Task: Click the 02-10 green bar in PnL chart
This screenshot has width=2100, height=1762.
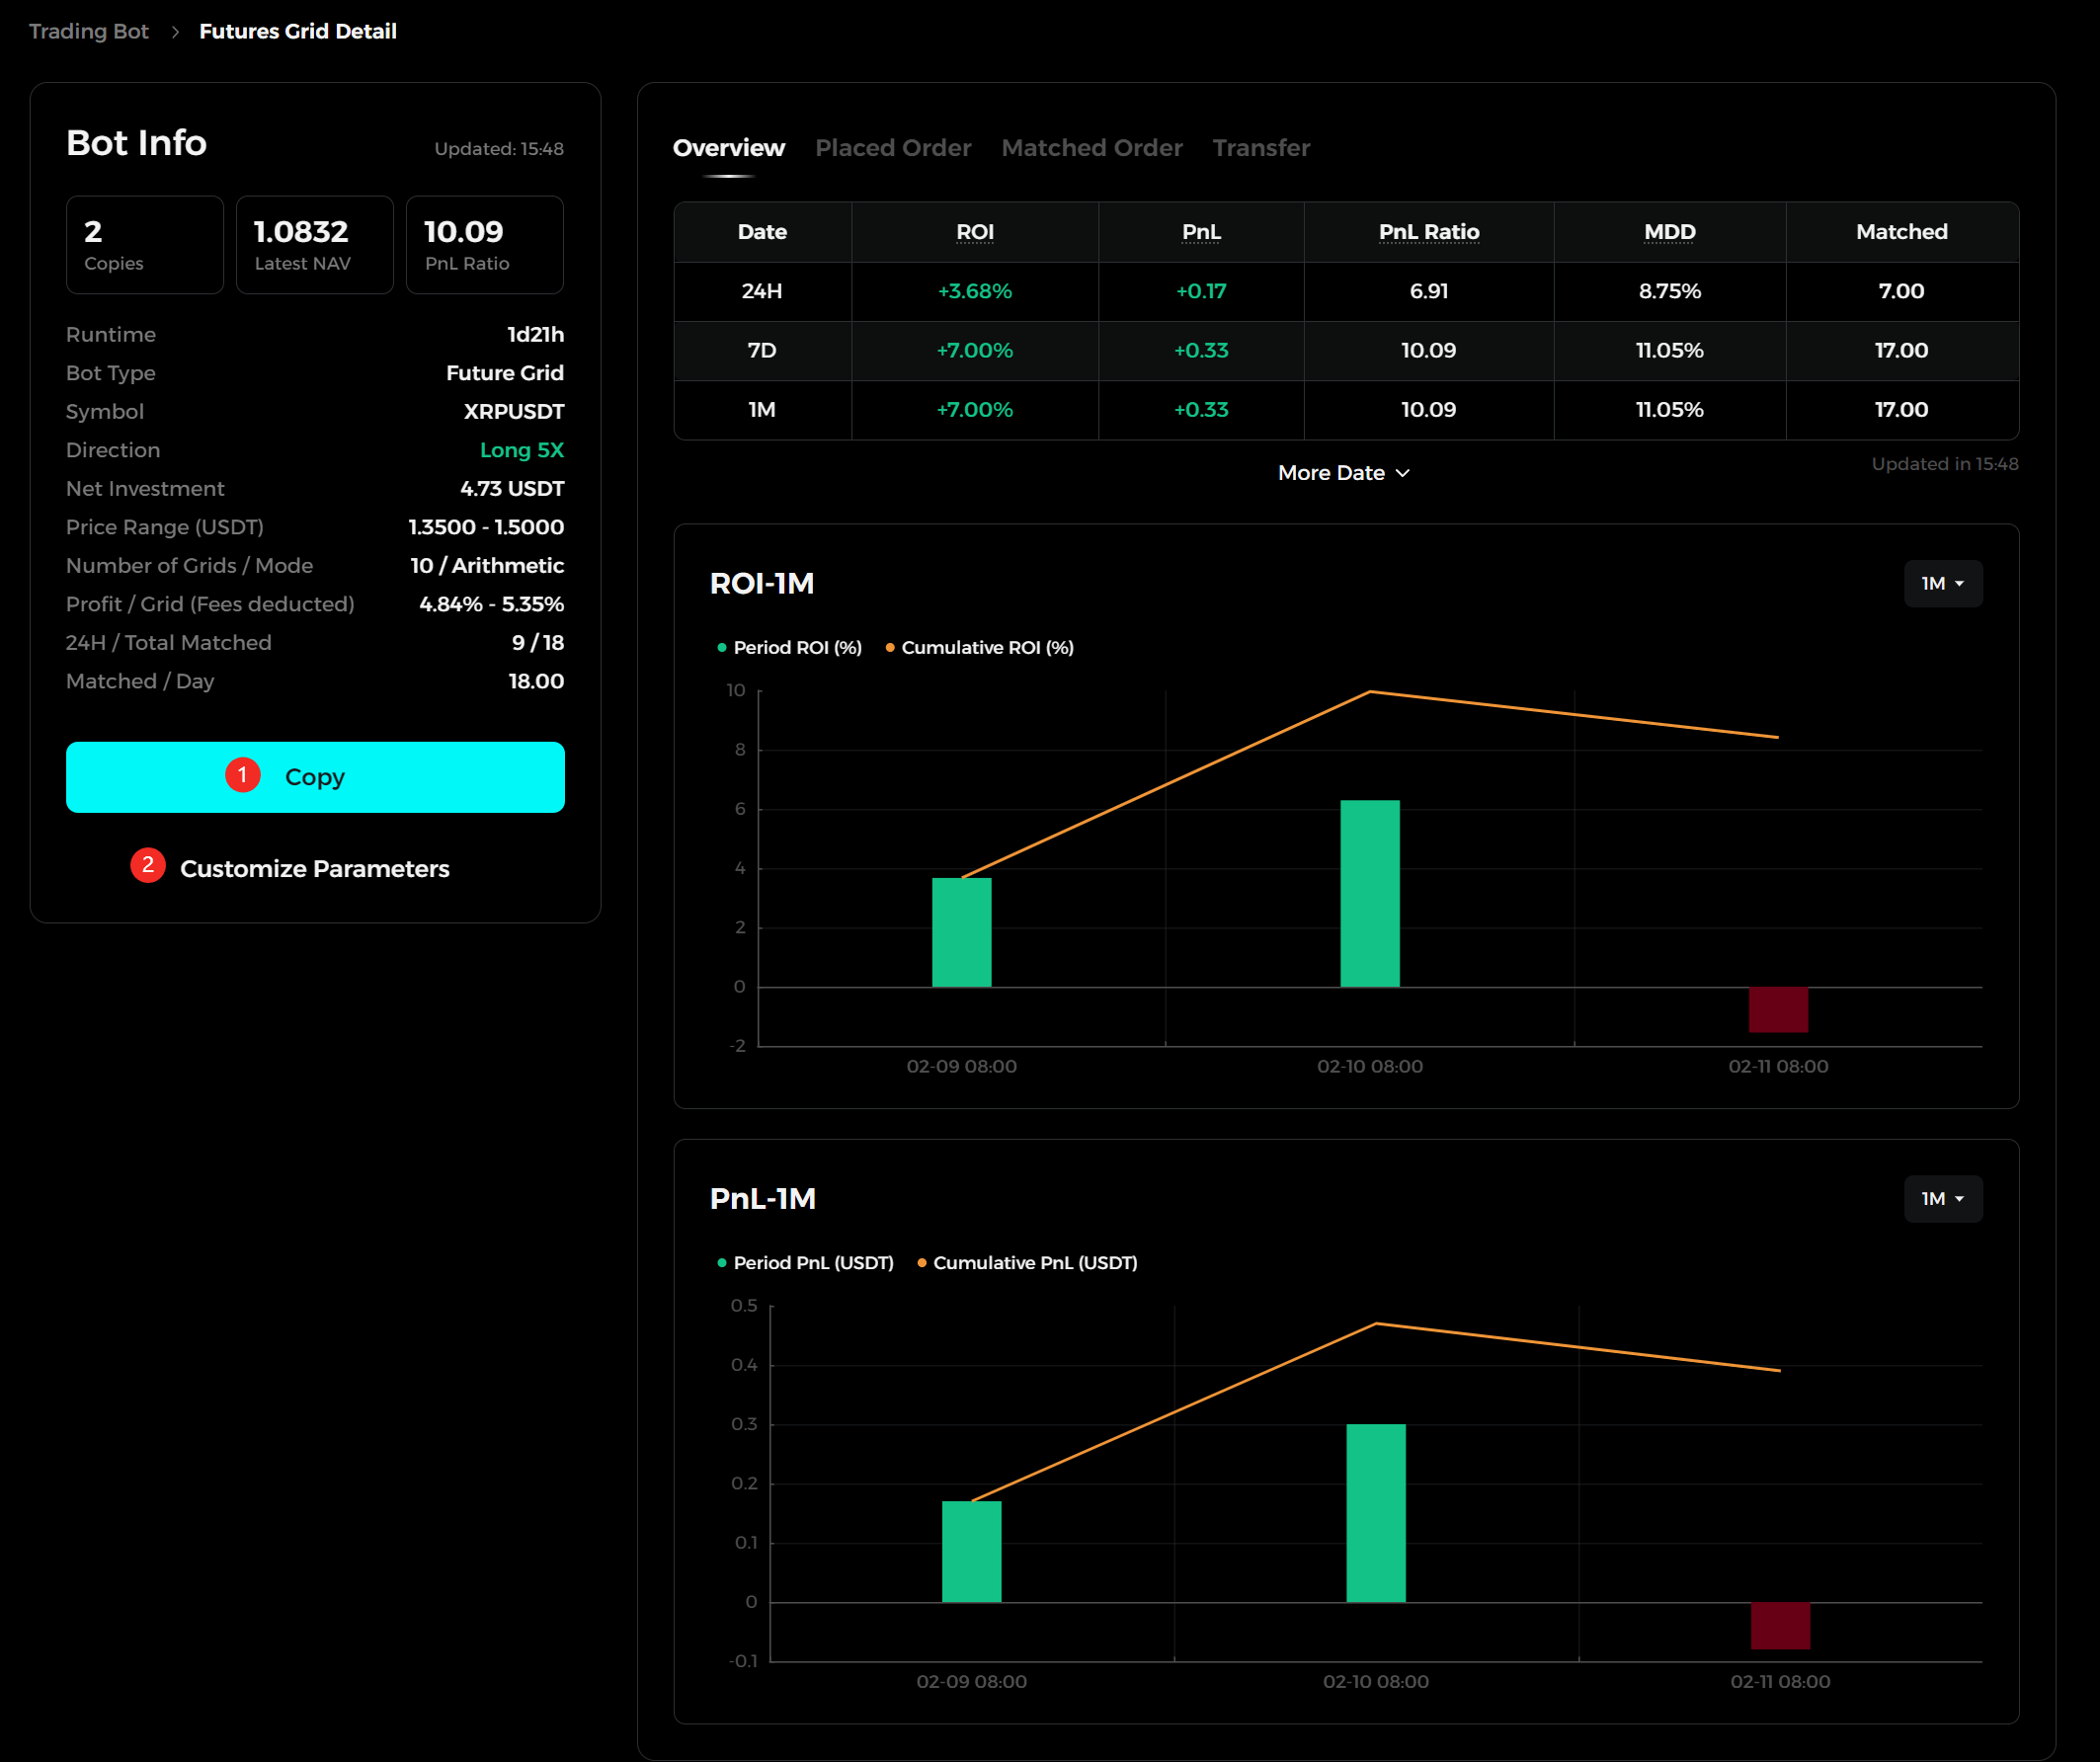Action: [1376, 1513]
